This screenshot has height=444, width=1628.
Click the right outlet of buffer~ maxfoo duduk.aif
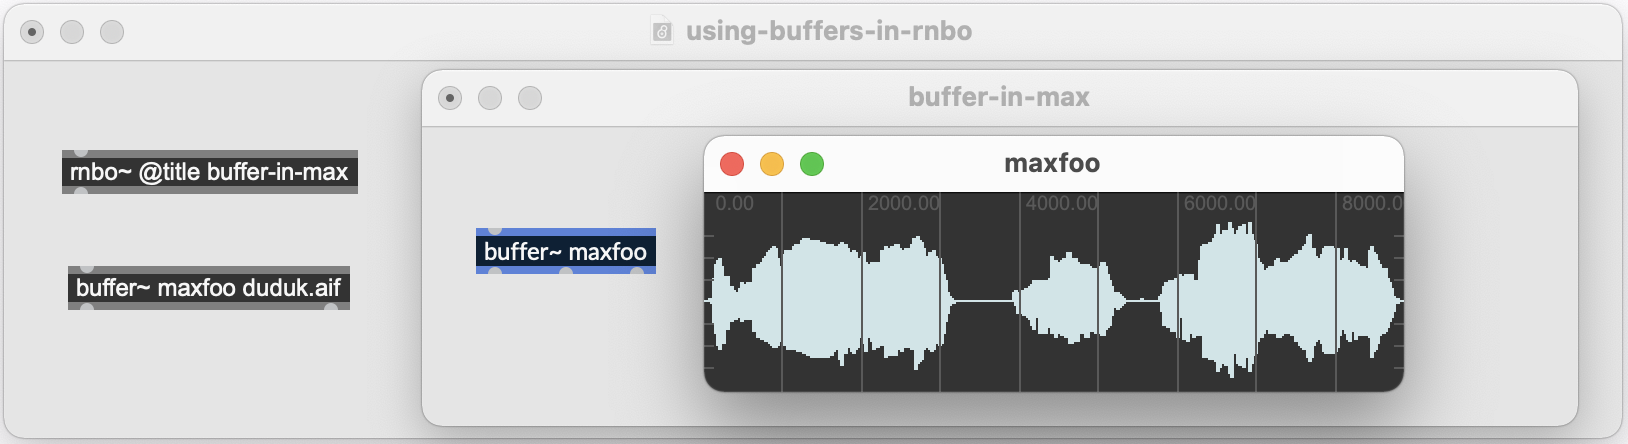(331, 307)
